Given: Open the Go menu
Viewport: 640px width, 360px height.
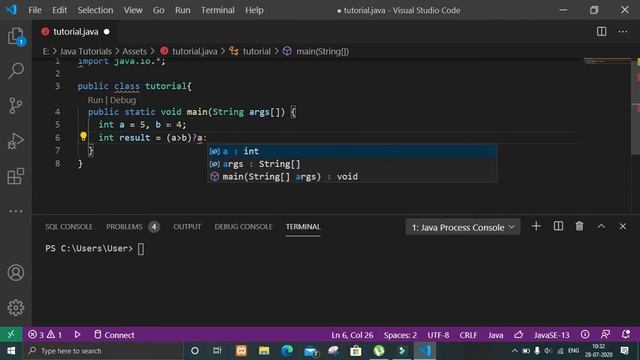Looking at the screenshot, I should (x=158, y=10).
